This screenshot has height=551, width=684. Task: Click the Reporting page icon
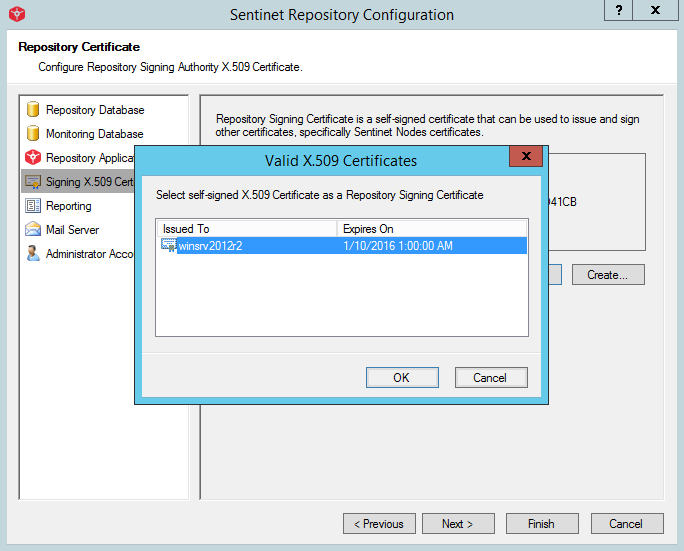[x=33, y=205]
